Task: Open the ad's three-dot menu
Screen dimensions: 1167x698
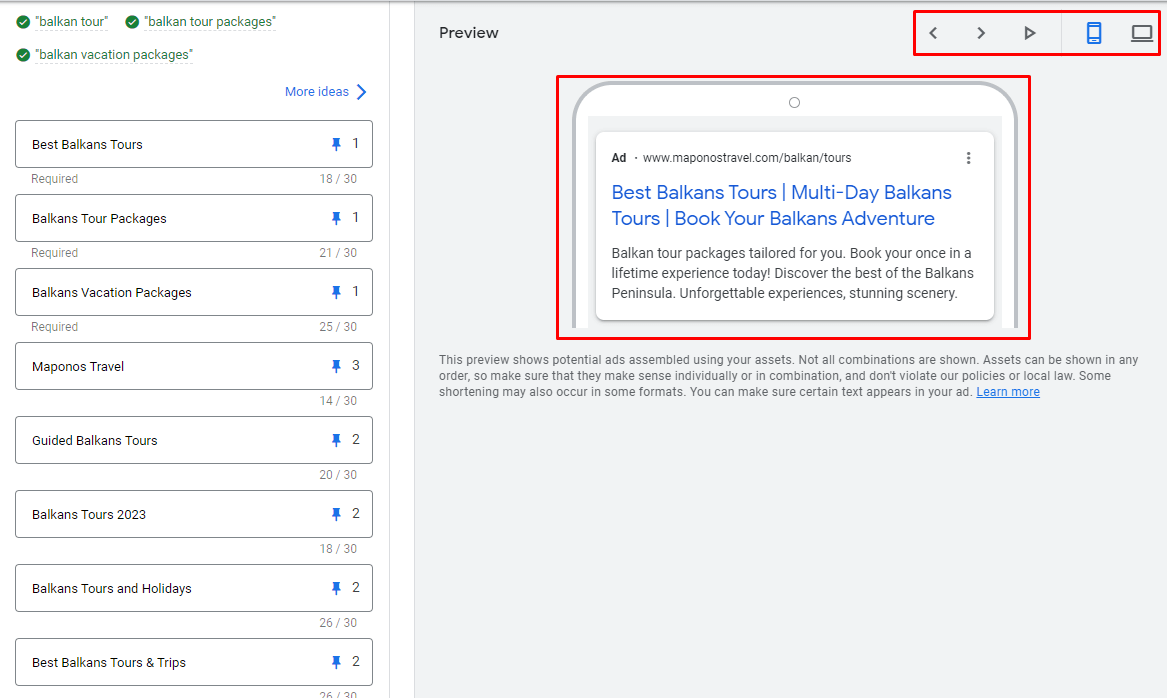Action: point(968,158)
